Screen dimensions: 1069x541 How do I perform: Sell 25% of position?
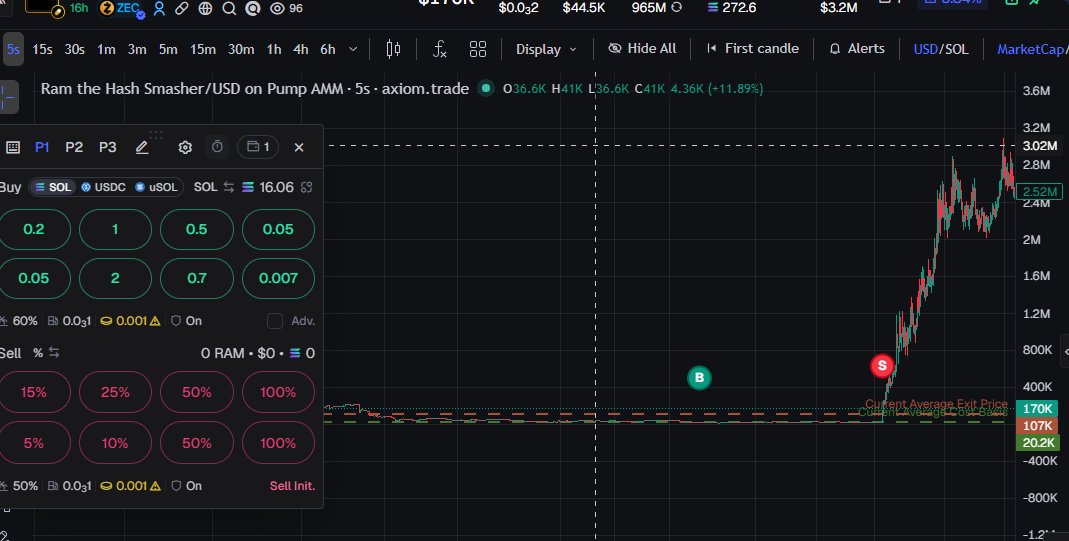point(115,392)
